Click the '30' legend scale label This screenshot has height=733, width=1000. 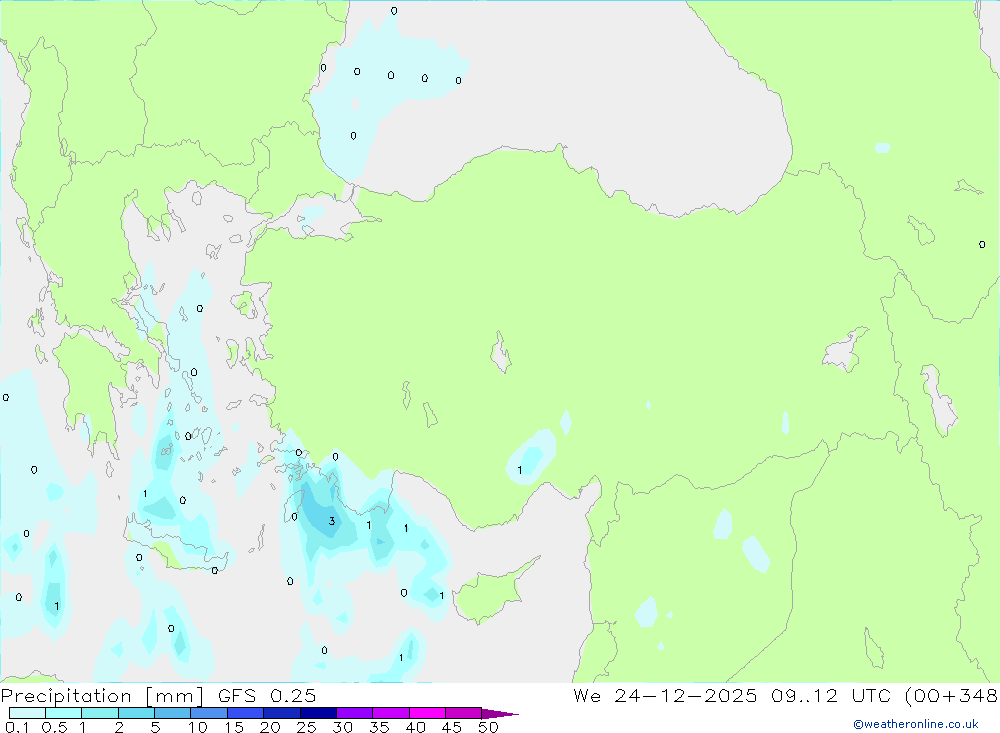click(343, 727)
